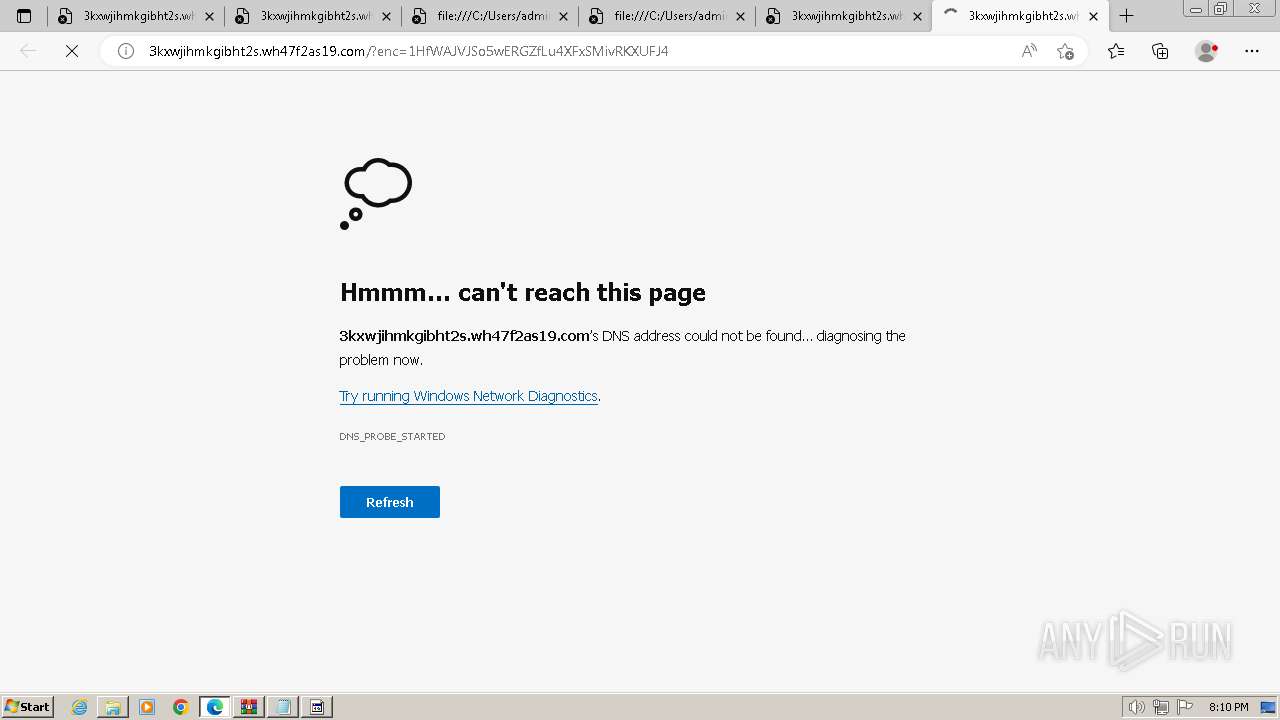The height and width of the screenshot is (720, 1280).
Task: Switch to the first 3kxwjihmkgibht2s tab
Action: click(136, 16)
